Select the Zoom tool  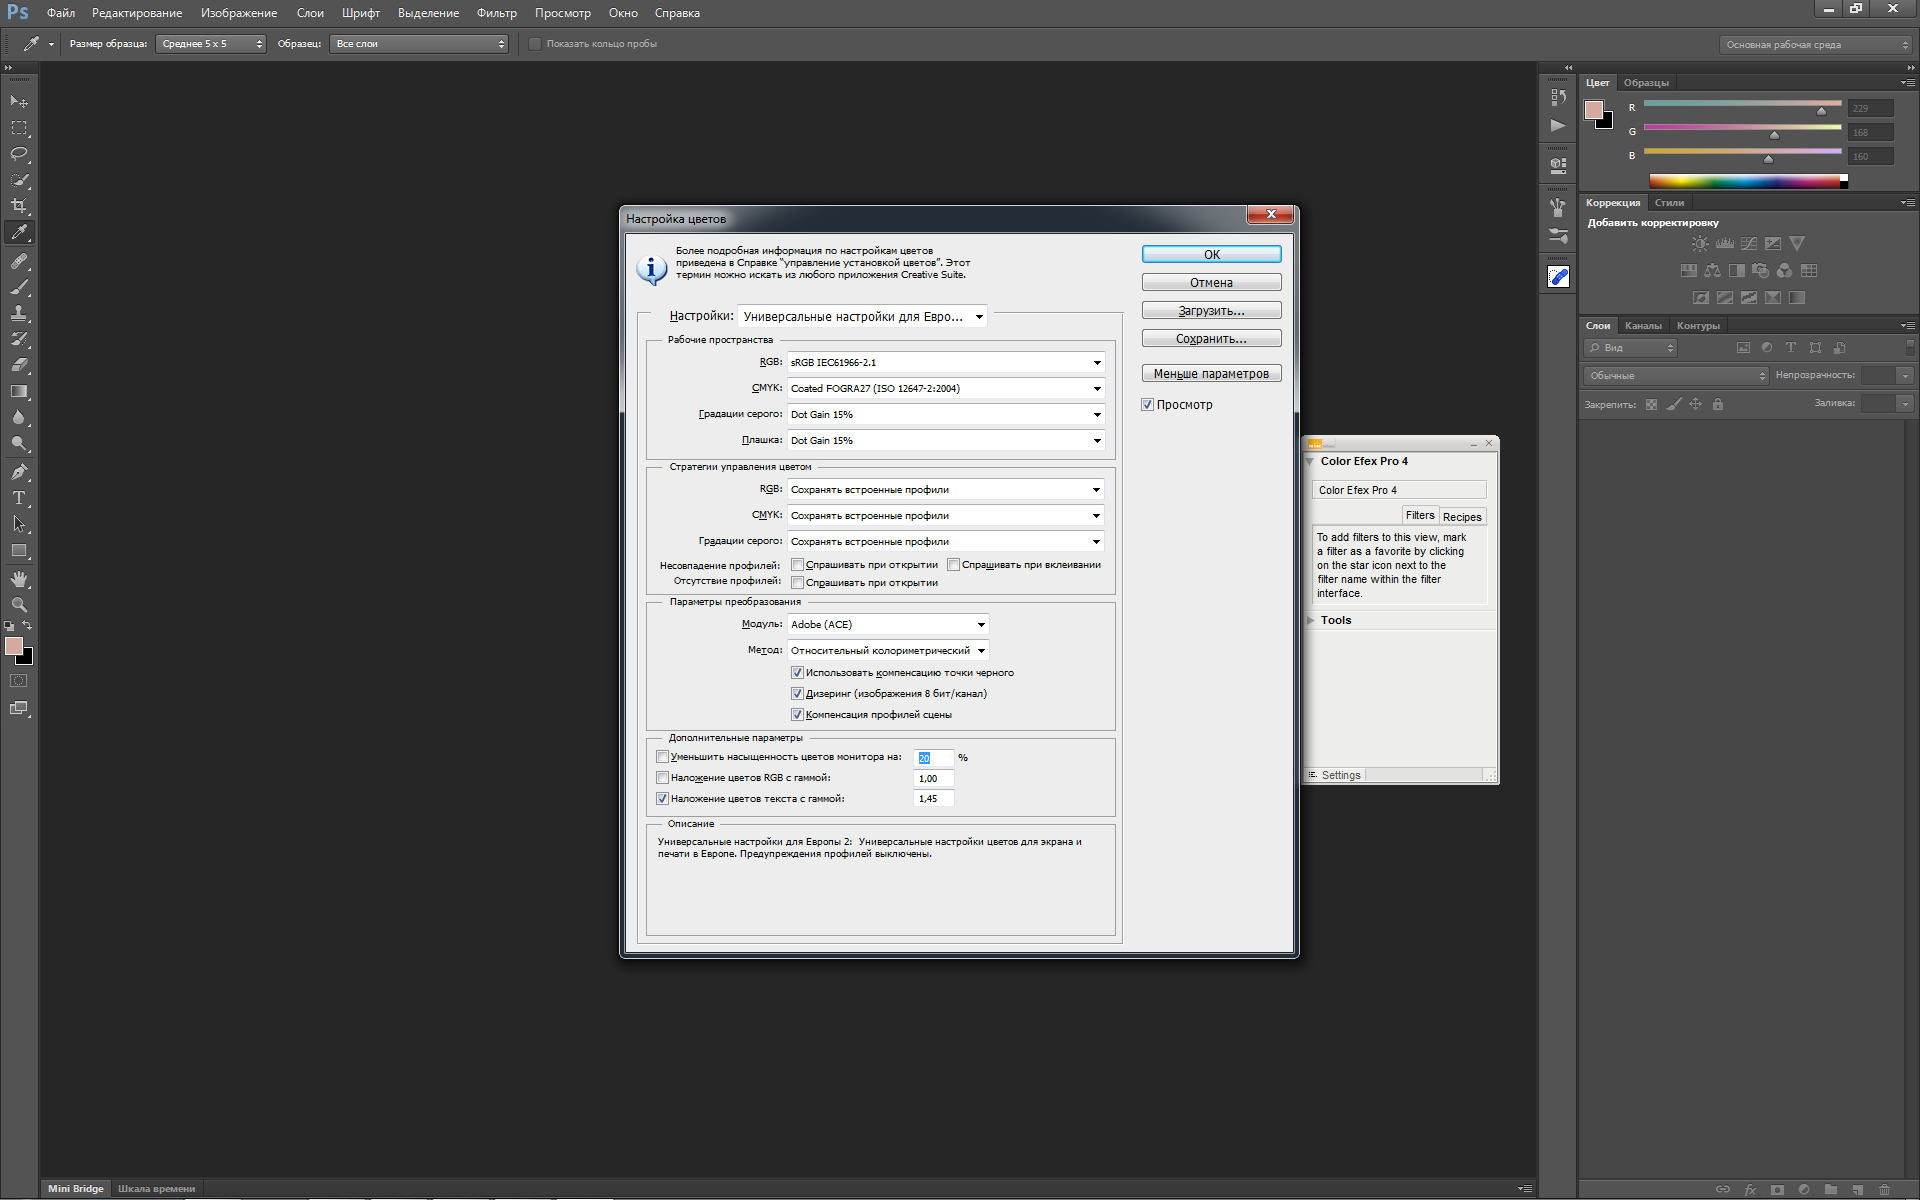pos(19,605)
